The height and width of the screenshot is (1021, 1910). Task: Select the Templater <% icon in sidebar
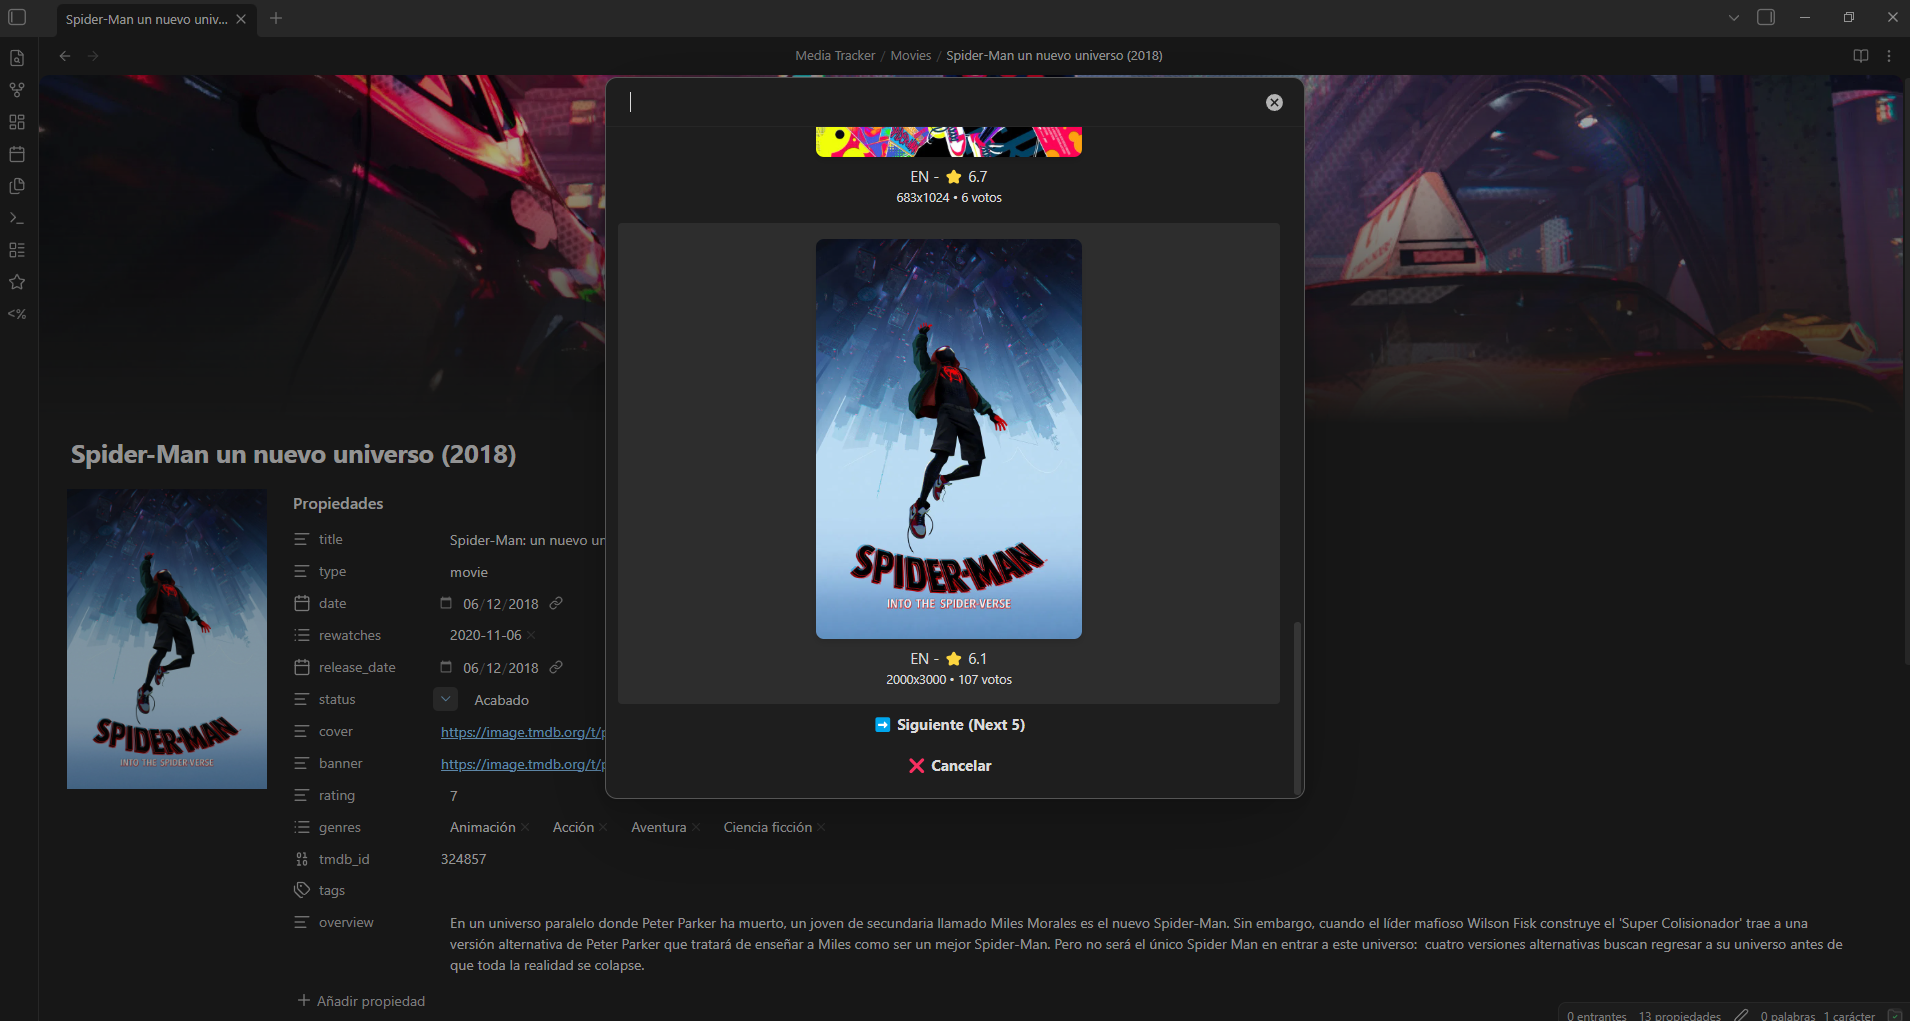[x=16, y=313]
